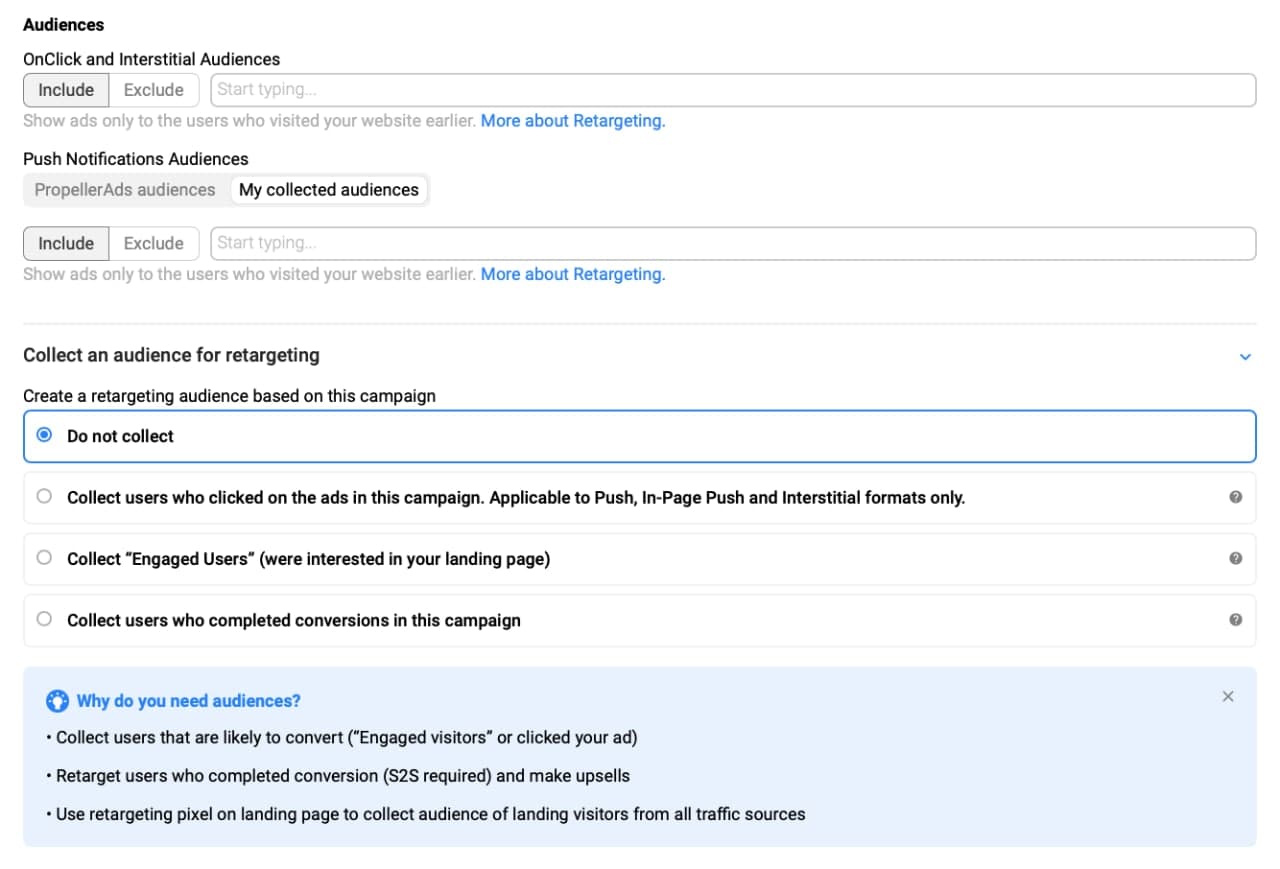Image resolution: width=1280 pixels, height=869 pixels.
Task: Click help icon for completed conversions option
Action: pyautogui.click(x=1235, y=620)
